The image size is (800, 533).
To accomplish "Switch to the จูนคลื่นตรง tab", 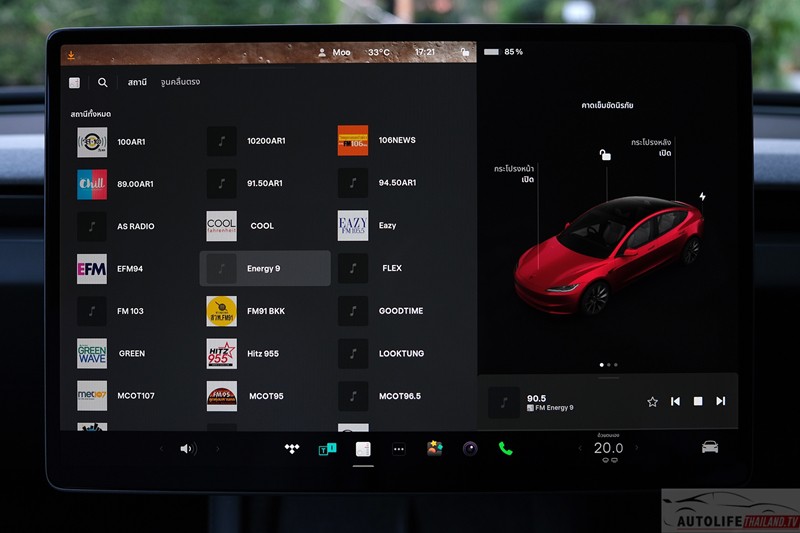I will pos(180,82).
